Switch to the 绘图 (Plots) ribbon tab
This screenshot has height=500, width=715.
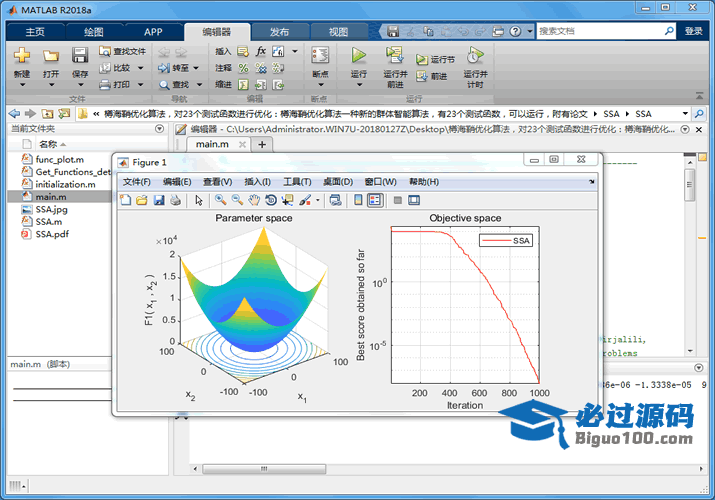(93, 31)
